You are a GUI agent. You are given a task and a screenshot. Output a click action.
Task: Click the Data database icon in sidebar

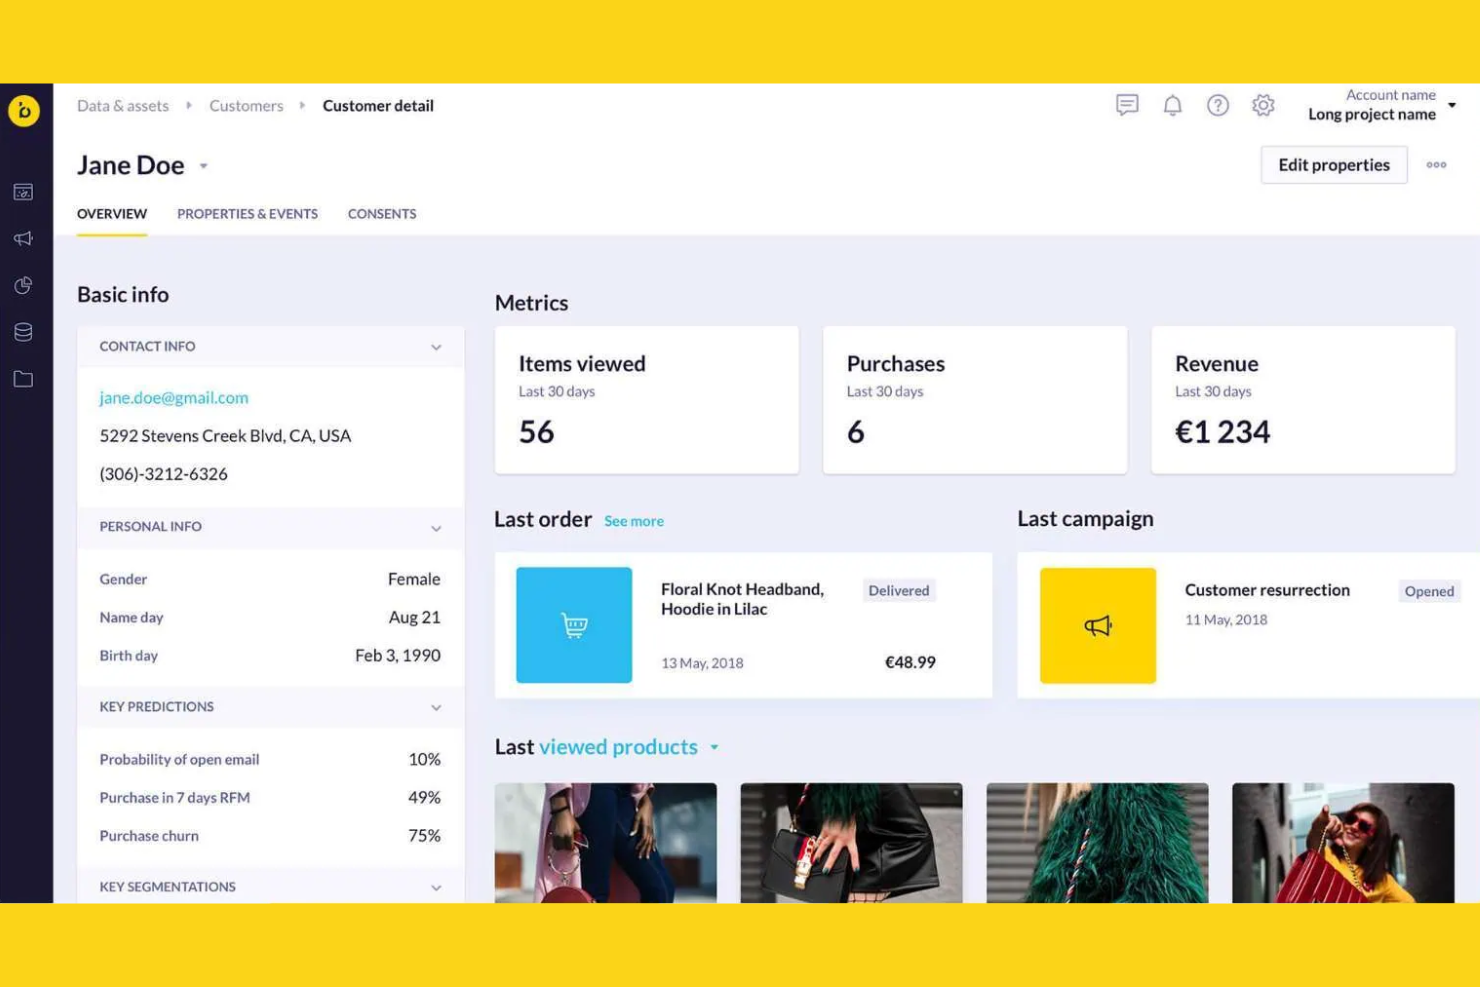pos(22,332)
